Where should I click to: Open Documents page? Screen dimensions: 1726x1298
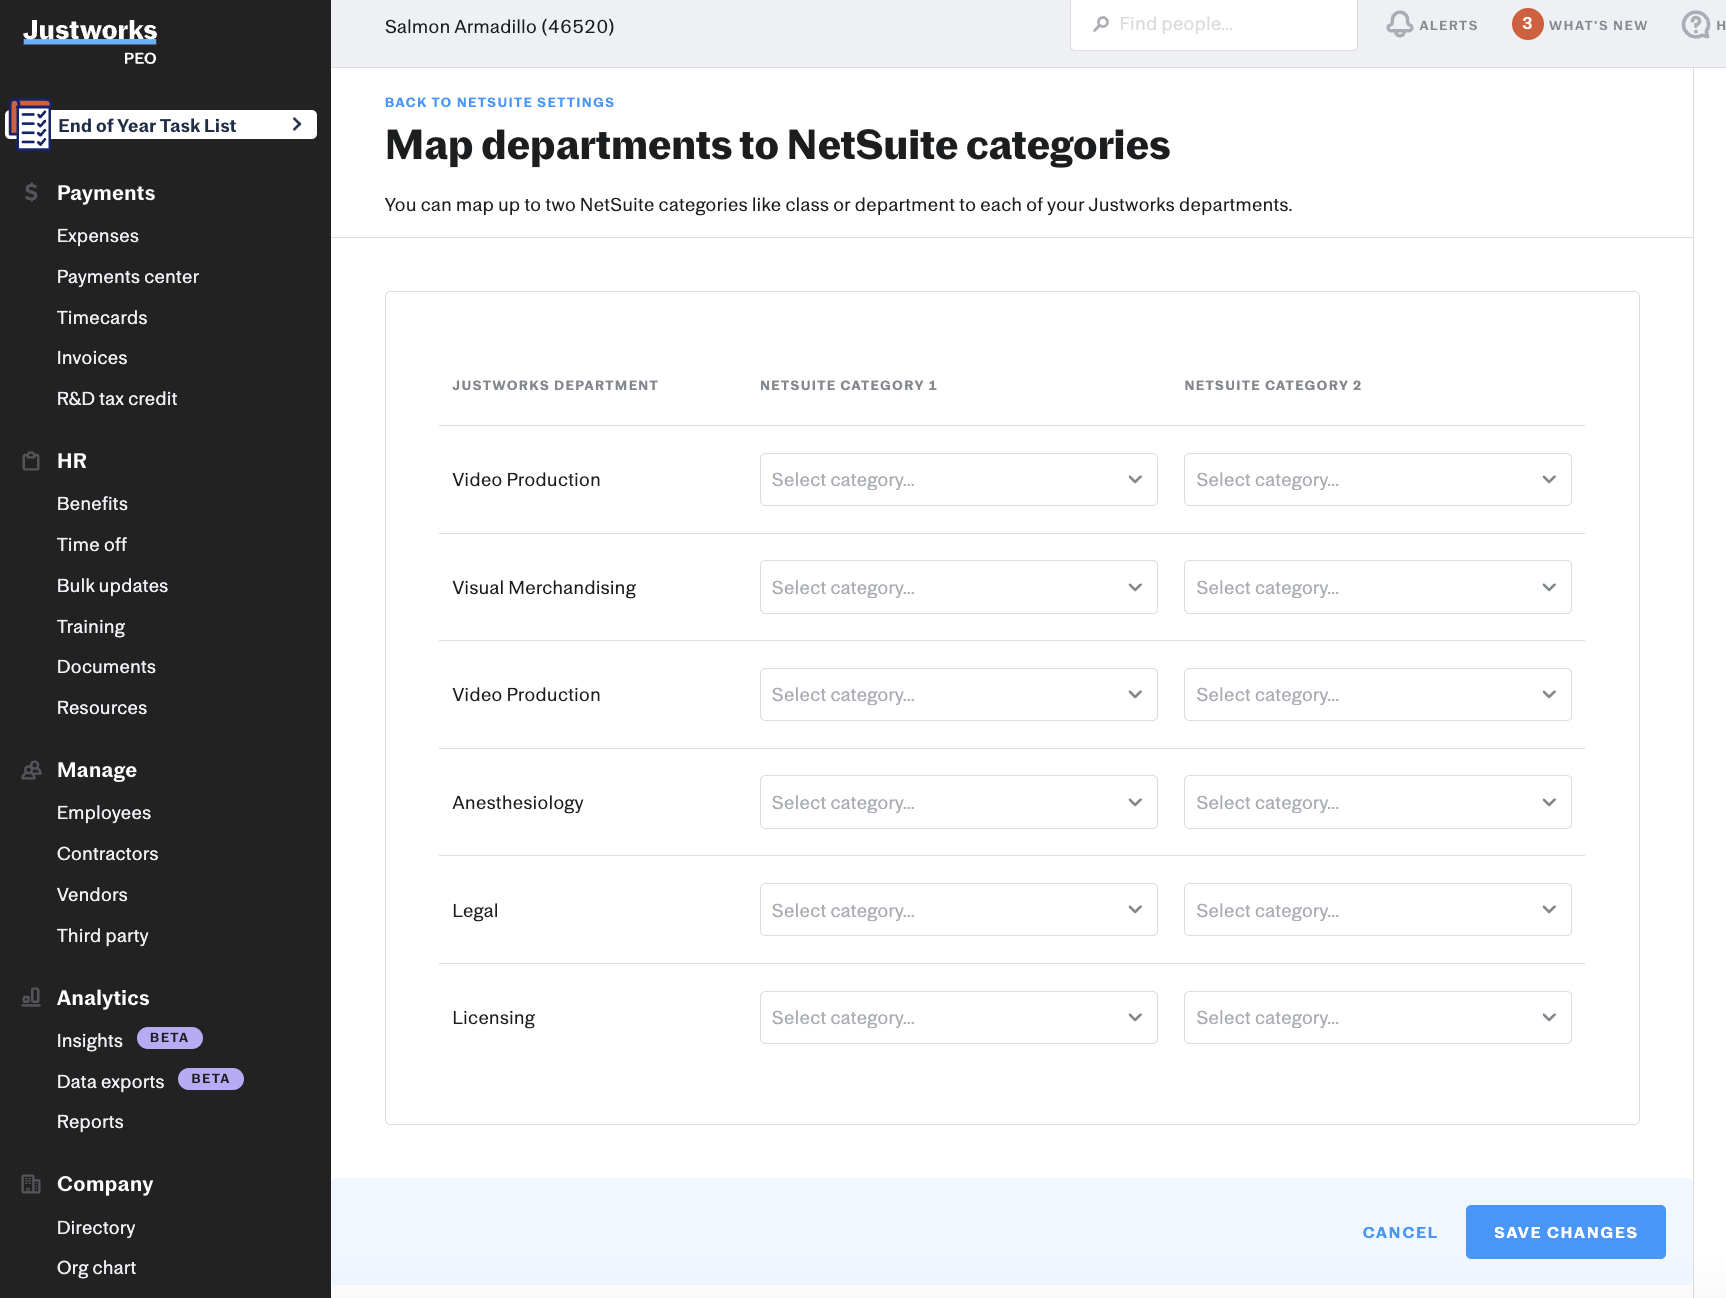[106, 667]
